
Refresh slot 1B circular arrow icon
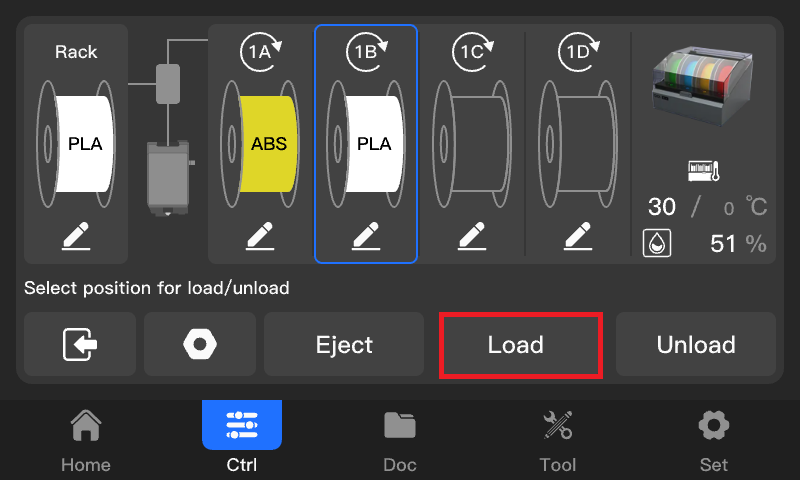367,52
